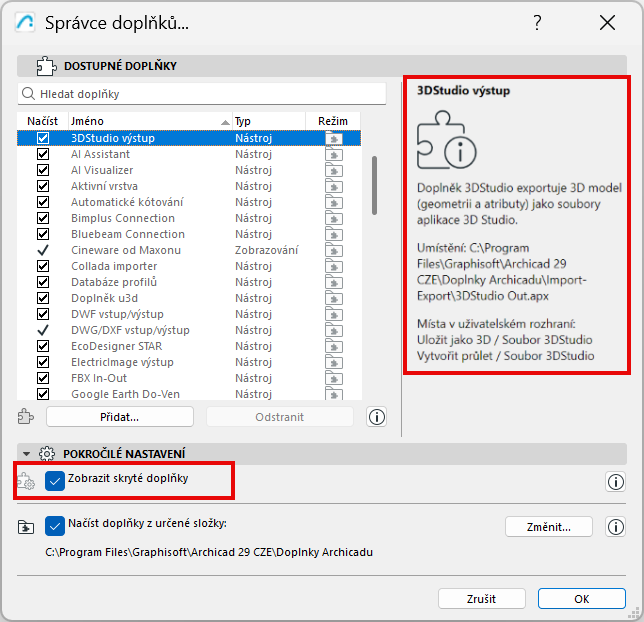The image size is (644, 622).
Task: Click the mode icon for EcoDesigner STAR
Action: coord(334,346)
